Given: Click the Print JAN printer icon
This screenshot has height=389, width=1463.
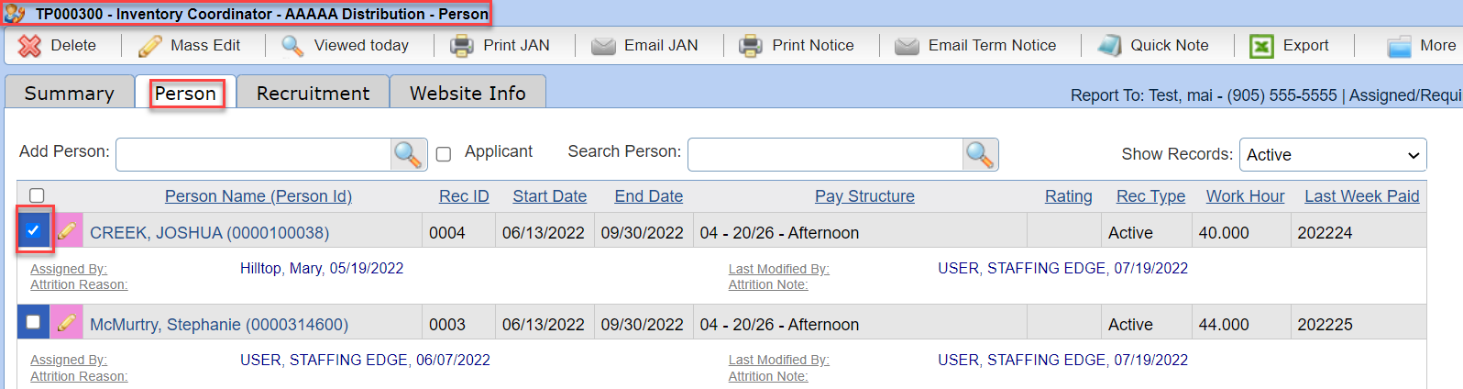Looking at the screenshot, I should (x=461, y=45).
